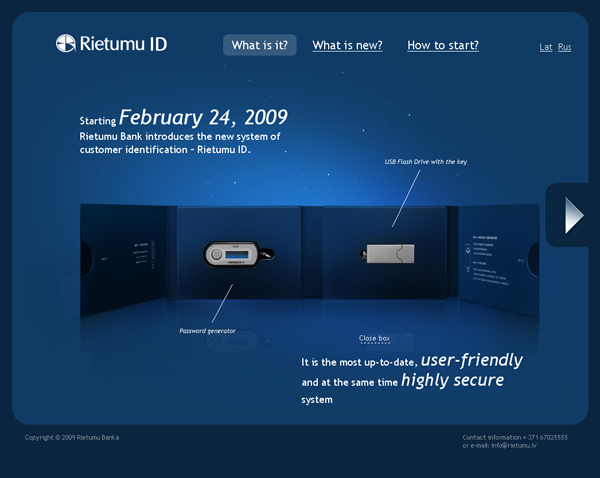
Task: Switch language to Lat
Action: click(546, 47)
